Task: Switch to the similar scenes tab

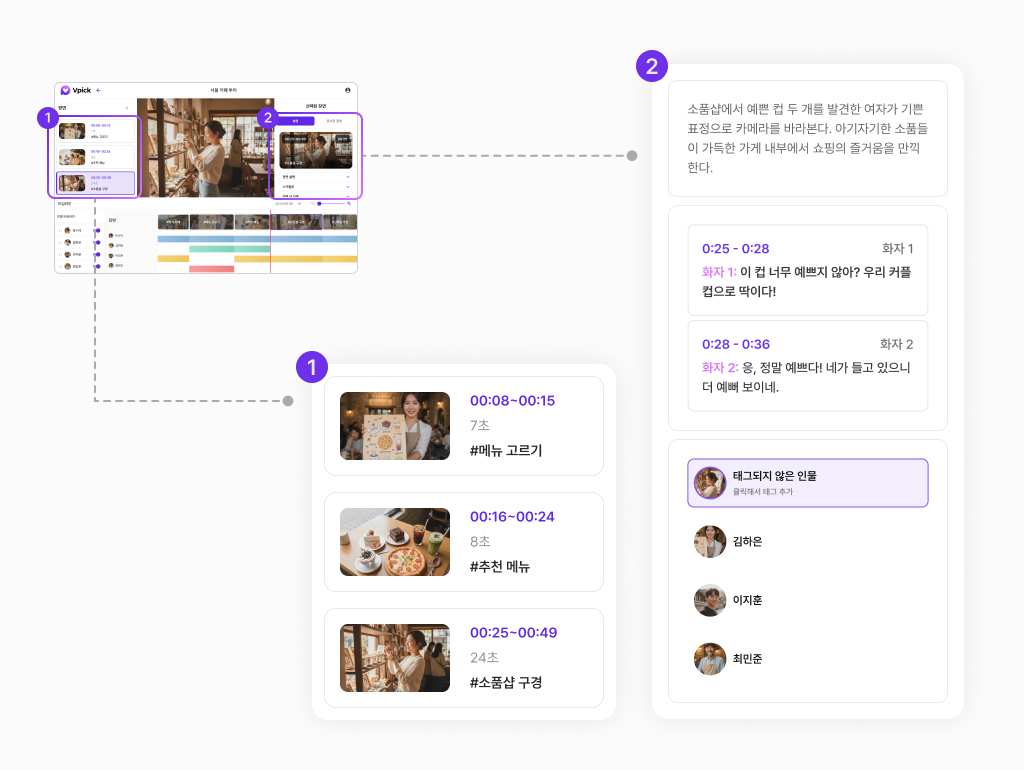Action: 333,121
